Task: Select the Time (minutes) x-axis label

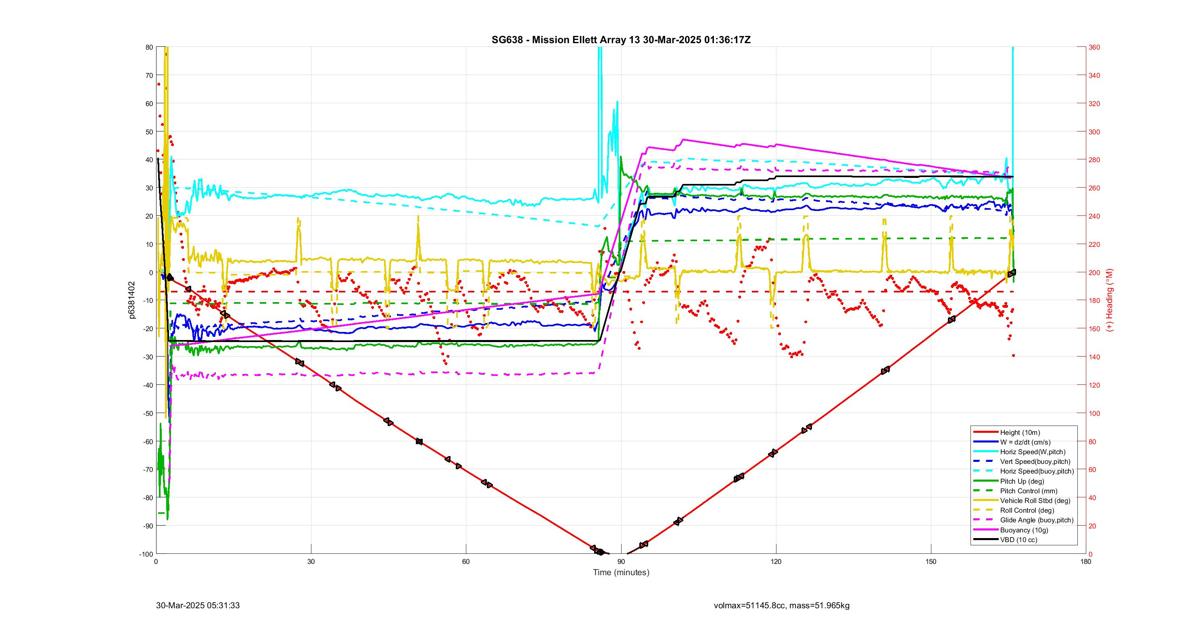Action: pyautogui.click(x=621, y=572)
